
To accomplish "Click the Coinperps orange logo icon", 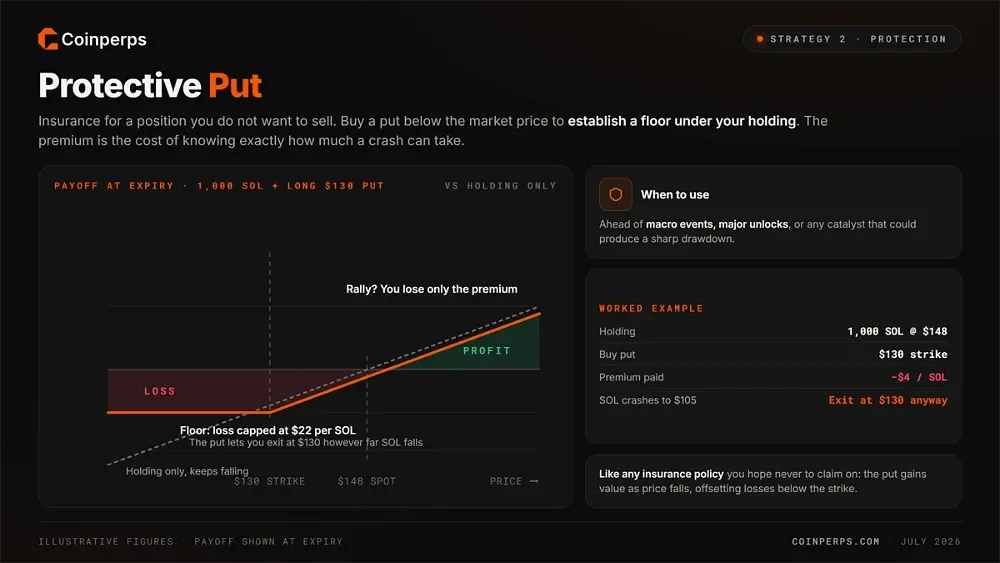I will click(x=48, y=39).
